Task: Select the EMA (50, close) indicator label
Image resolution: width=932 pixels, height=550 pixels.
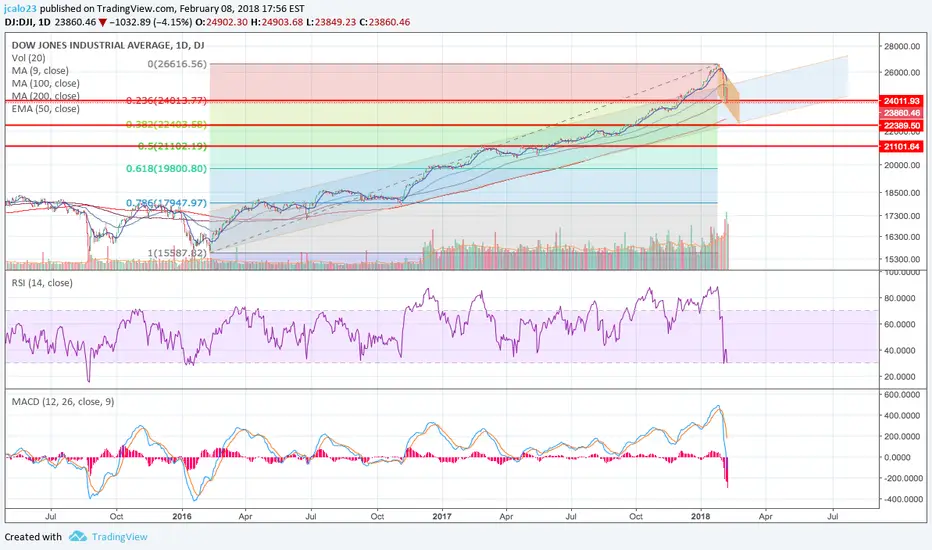Action: point(45,109)
